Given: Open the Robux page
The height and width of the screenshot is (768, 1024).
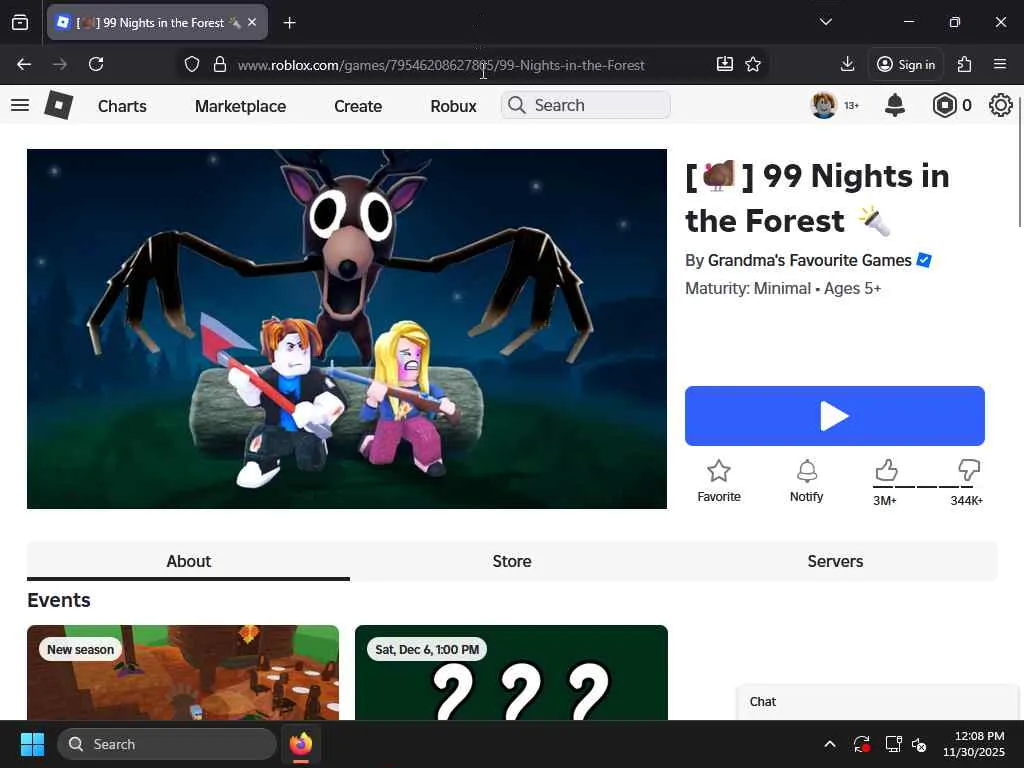Looking at the screenshot, I should pos(453,106).
